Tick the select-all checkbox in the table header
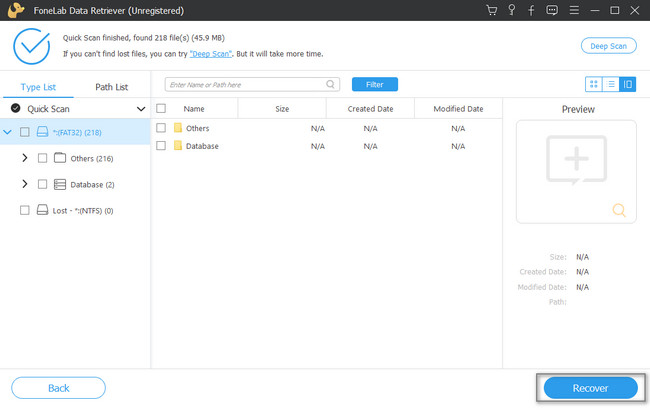Viewport: 650px width, 412px height. [161, 108]
